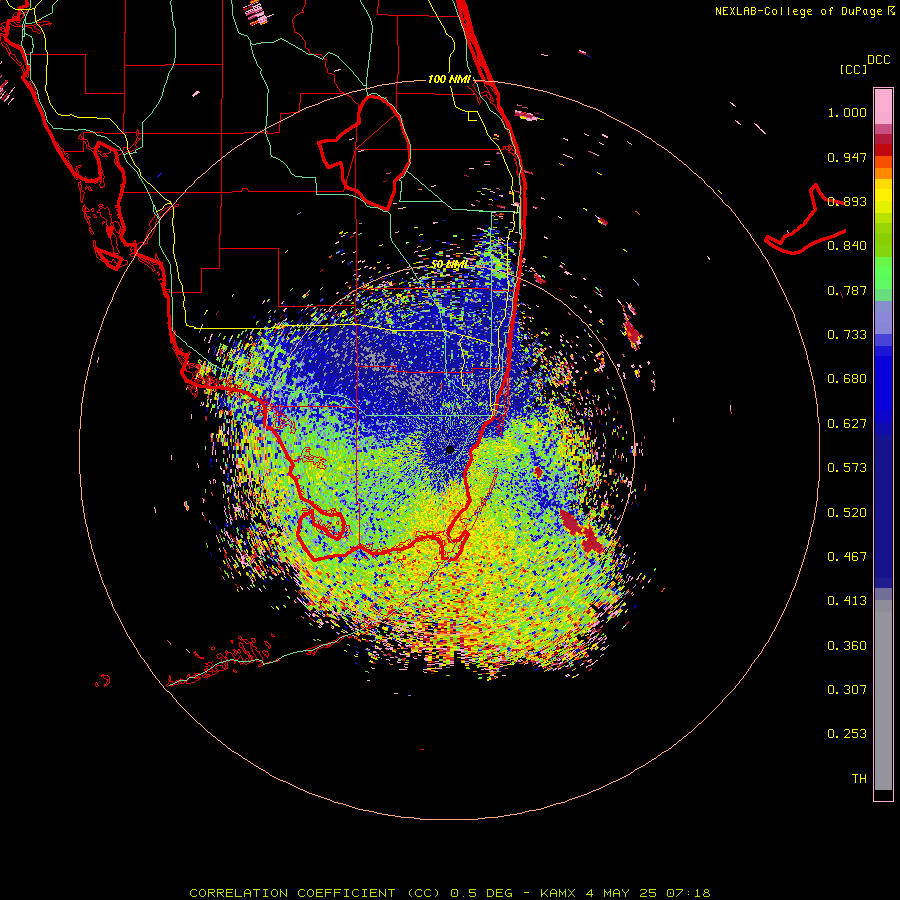Screen dimensions: 900x900
Task: Click the 0.5 DEG elevation text
Action: (x=481, y=893)
